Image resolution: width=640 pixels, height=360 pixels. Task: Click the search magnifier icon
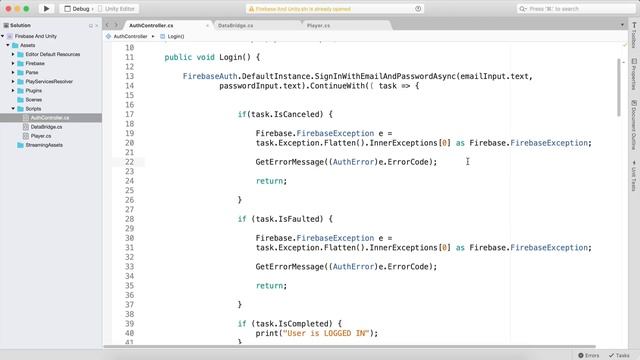(x=522, y=9)
